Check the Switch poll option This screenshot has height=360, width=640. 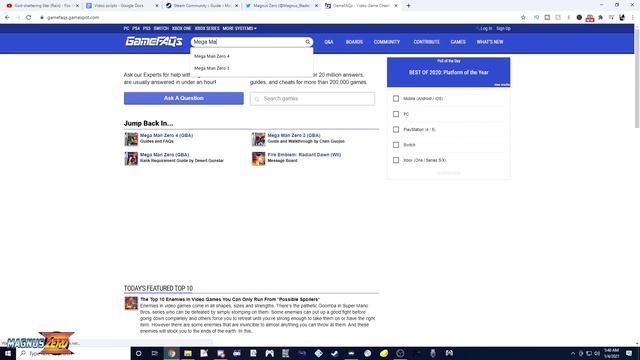pos(396,145)
